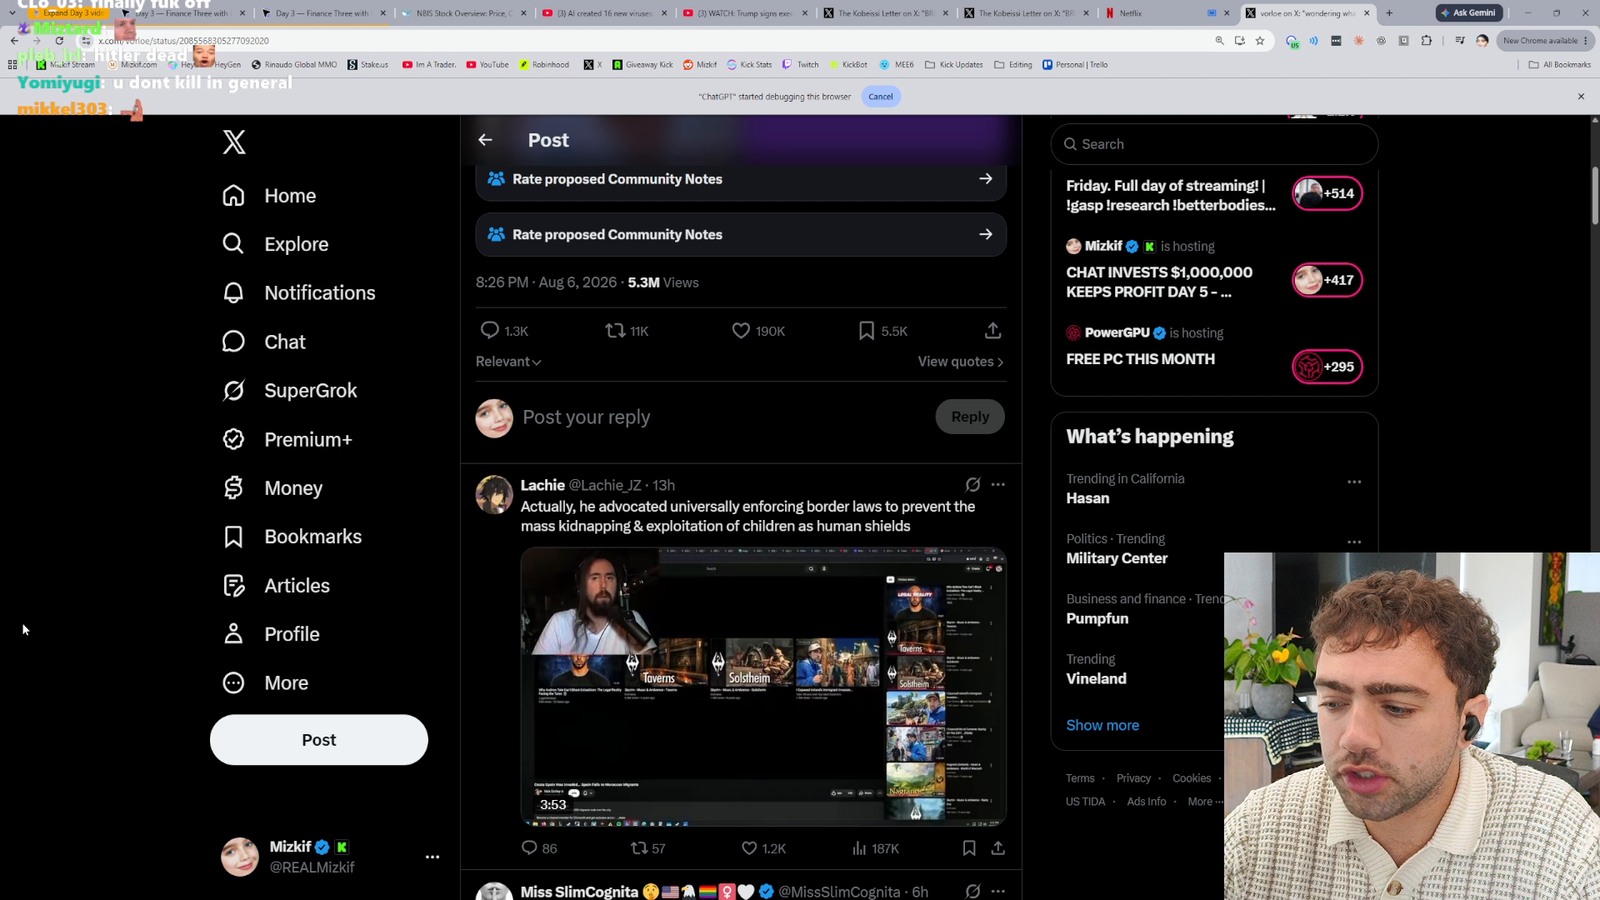The width and height of the screenshot is (1600, 900).
Task: Click the Search input field
Action: 1214,144
